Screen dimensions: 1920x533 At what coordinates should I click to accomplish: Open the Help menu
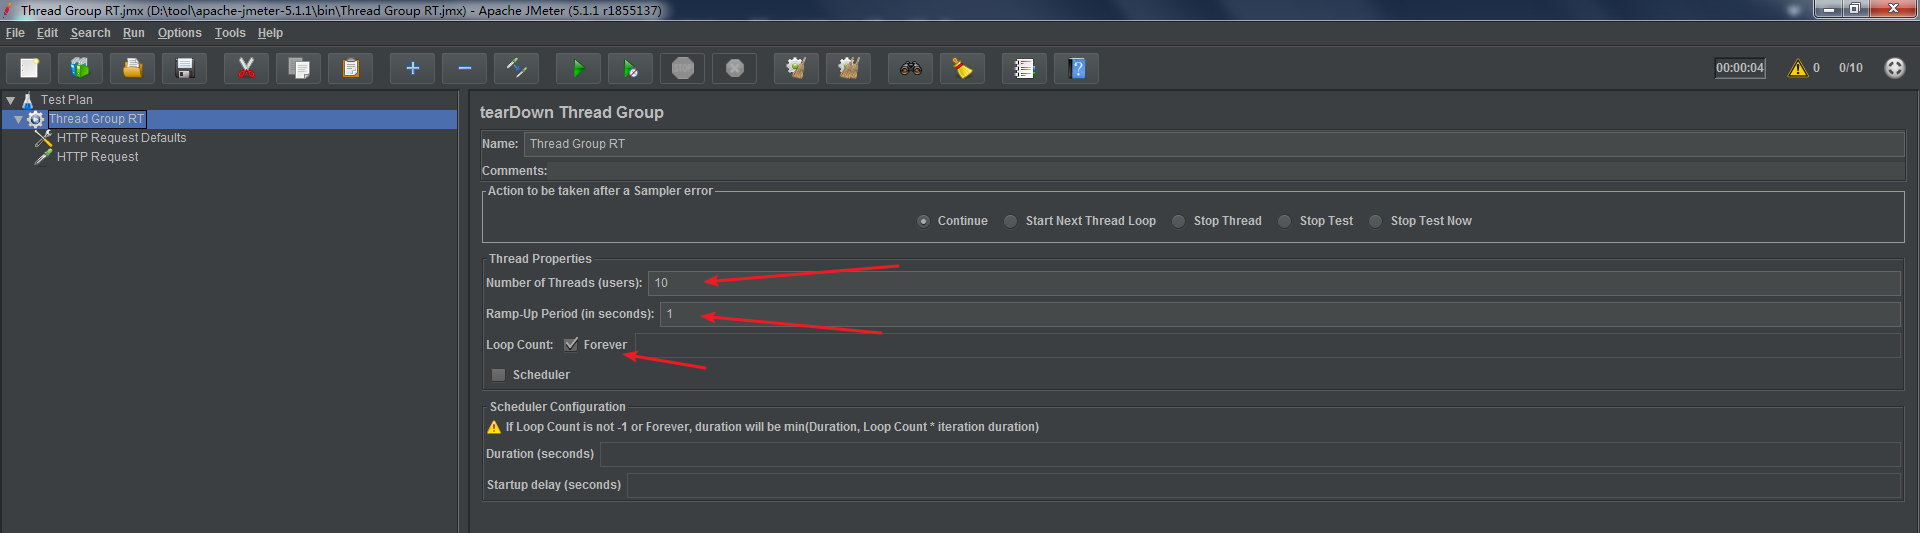(x=270, y=33)
